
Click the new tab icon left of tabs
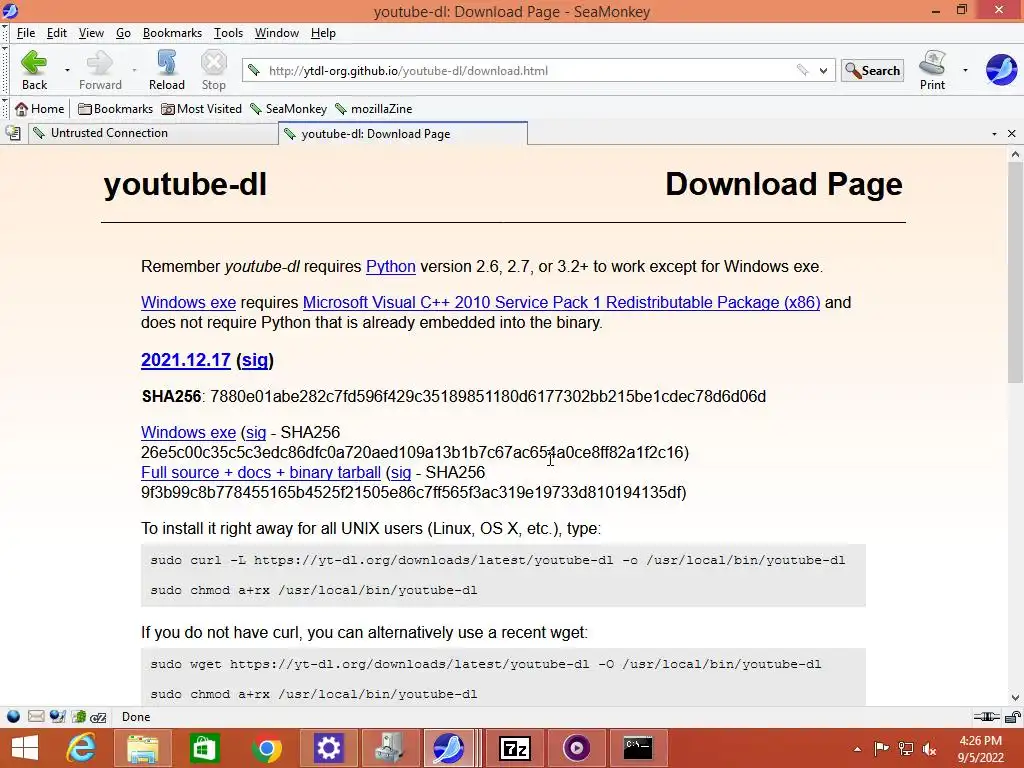(x=13, y=133)
